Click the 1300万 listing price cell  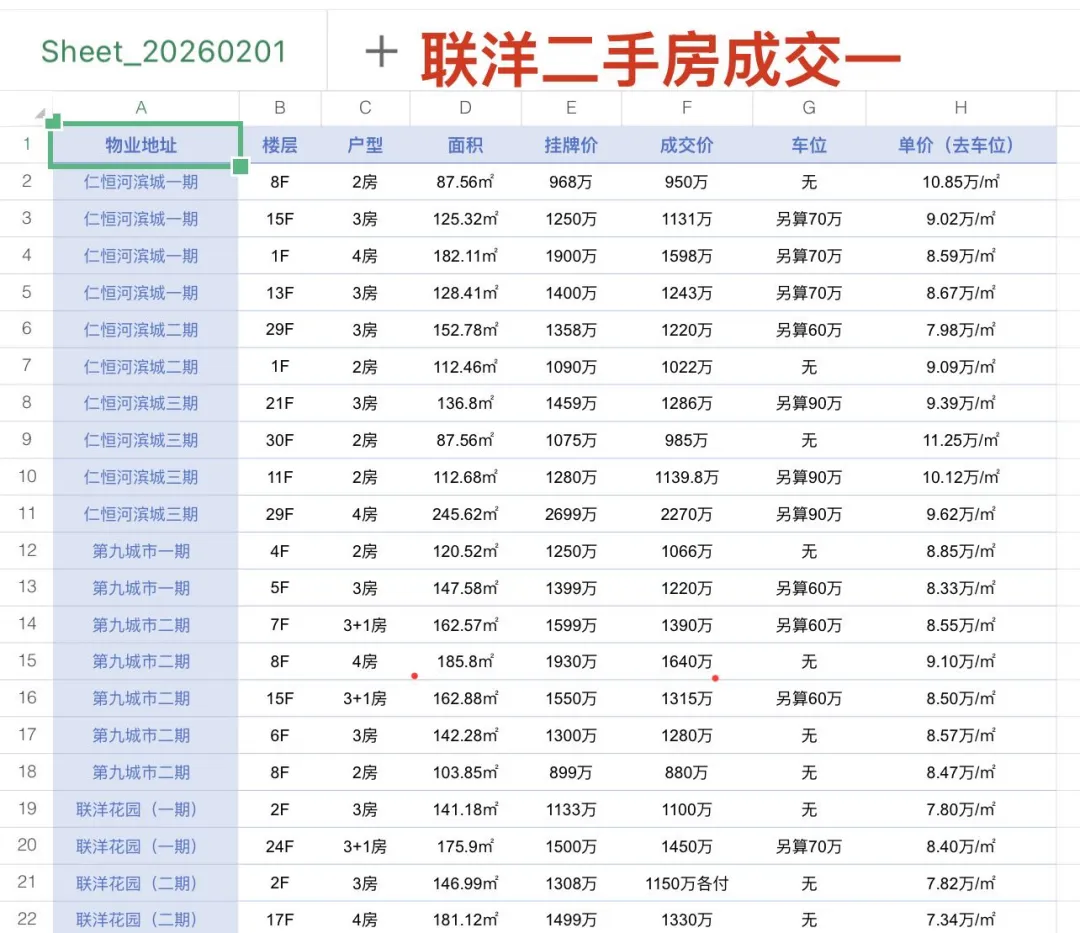pyautogui.click(x=571, y=735)
